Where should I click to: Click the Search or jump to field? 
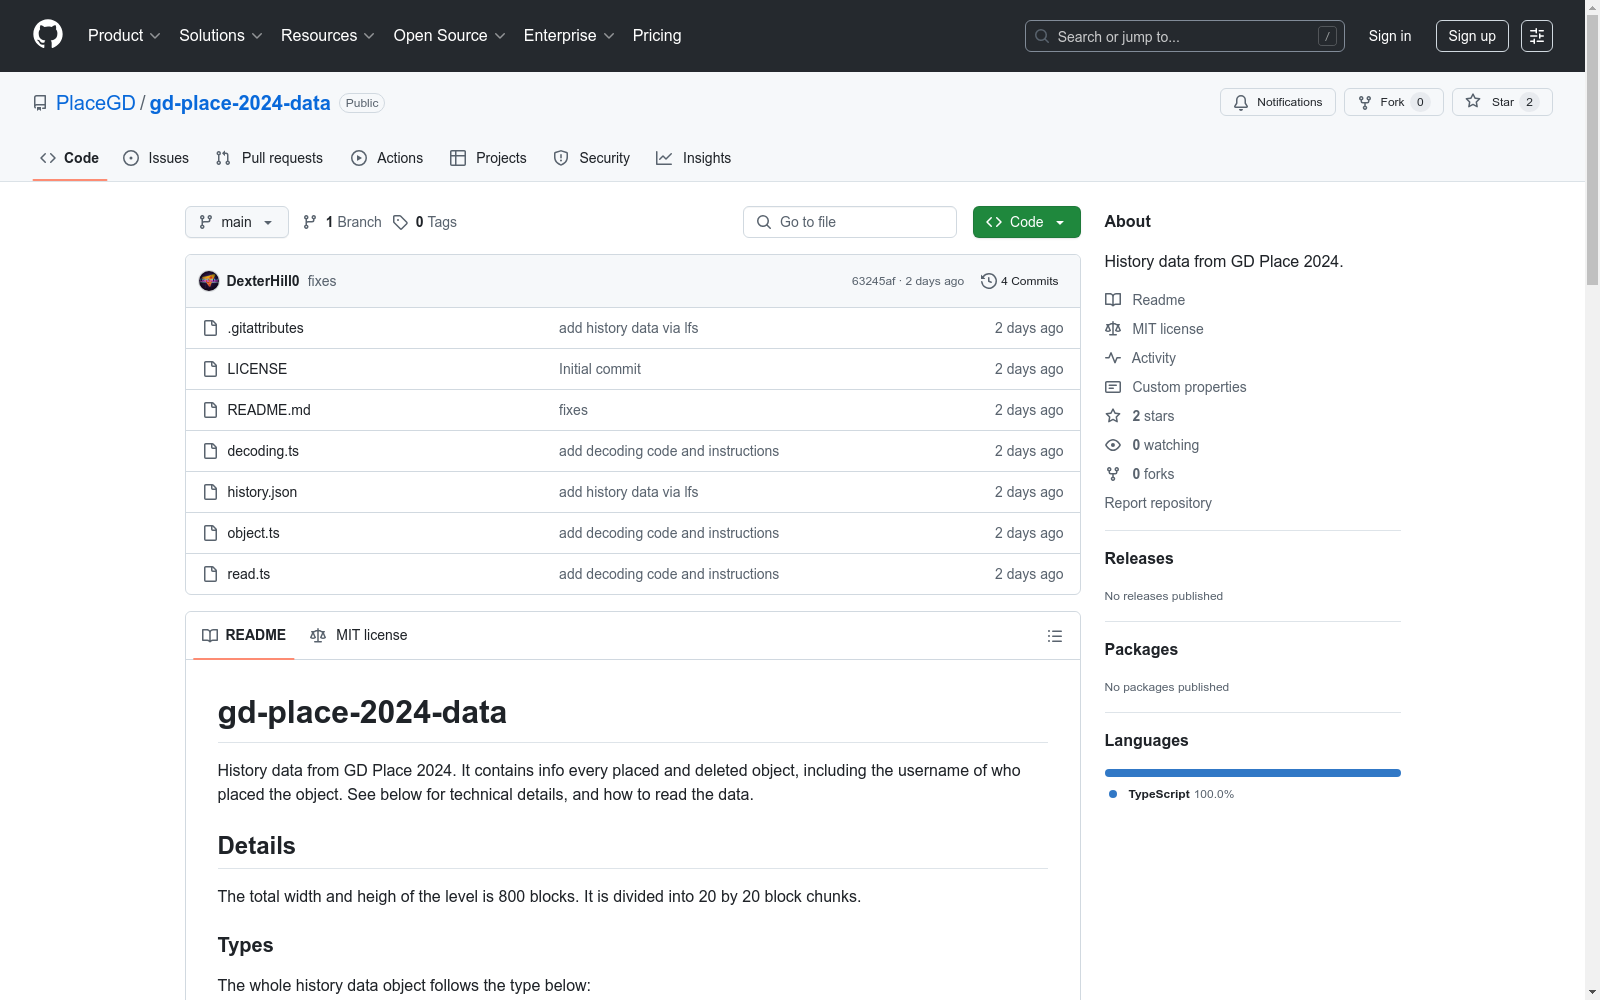tap(1185, 36)
